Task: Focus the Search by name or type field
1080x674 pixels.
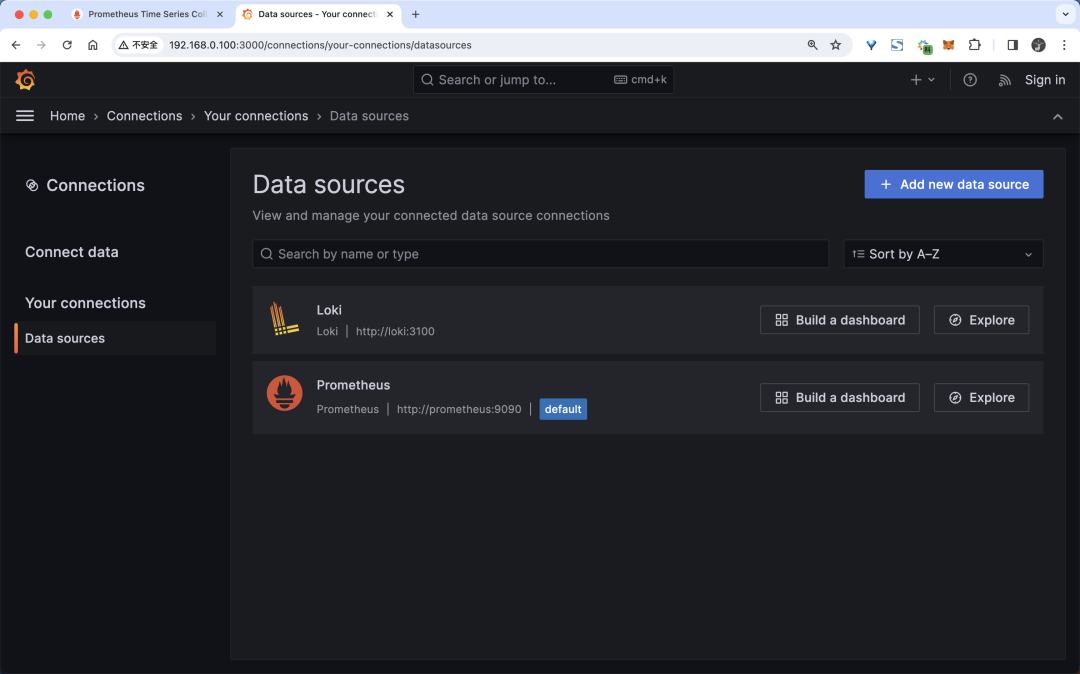Action: pos(540,254)
